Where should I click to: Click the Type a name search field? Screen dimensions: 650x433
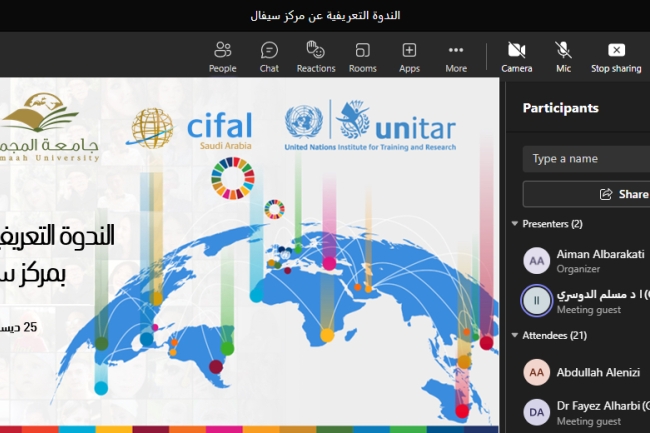(586, 159)
